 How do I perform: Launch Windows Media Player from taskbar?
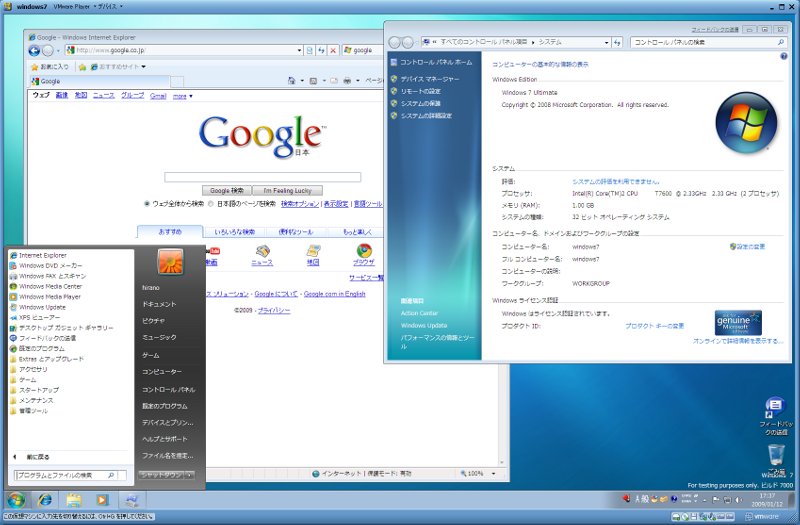[102, 501]
